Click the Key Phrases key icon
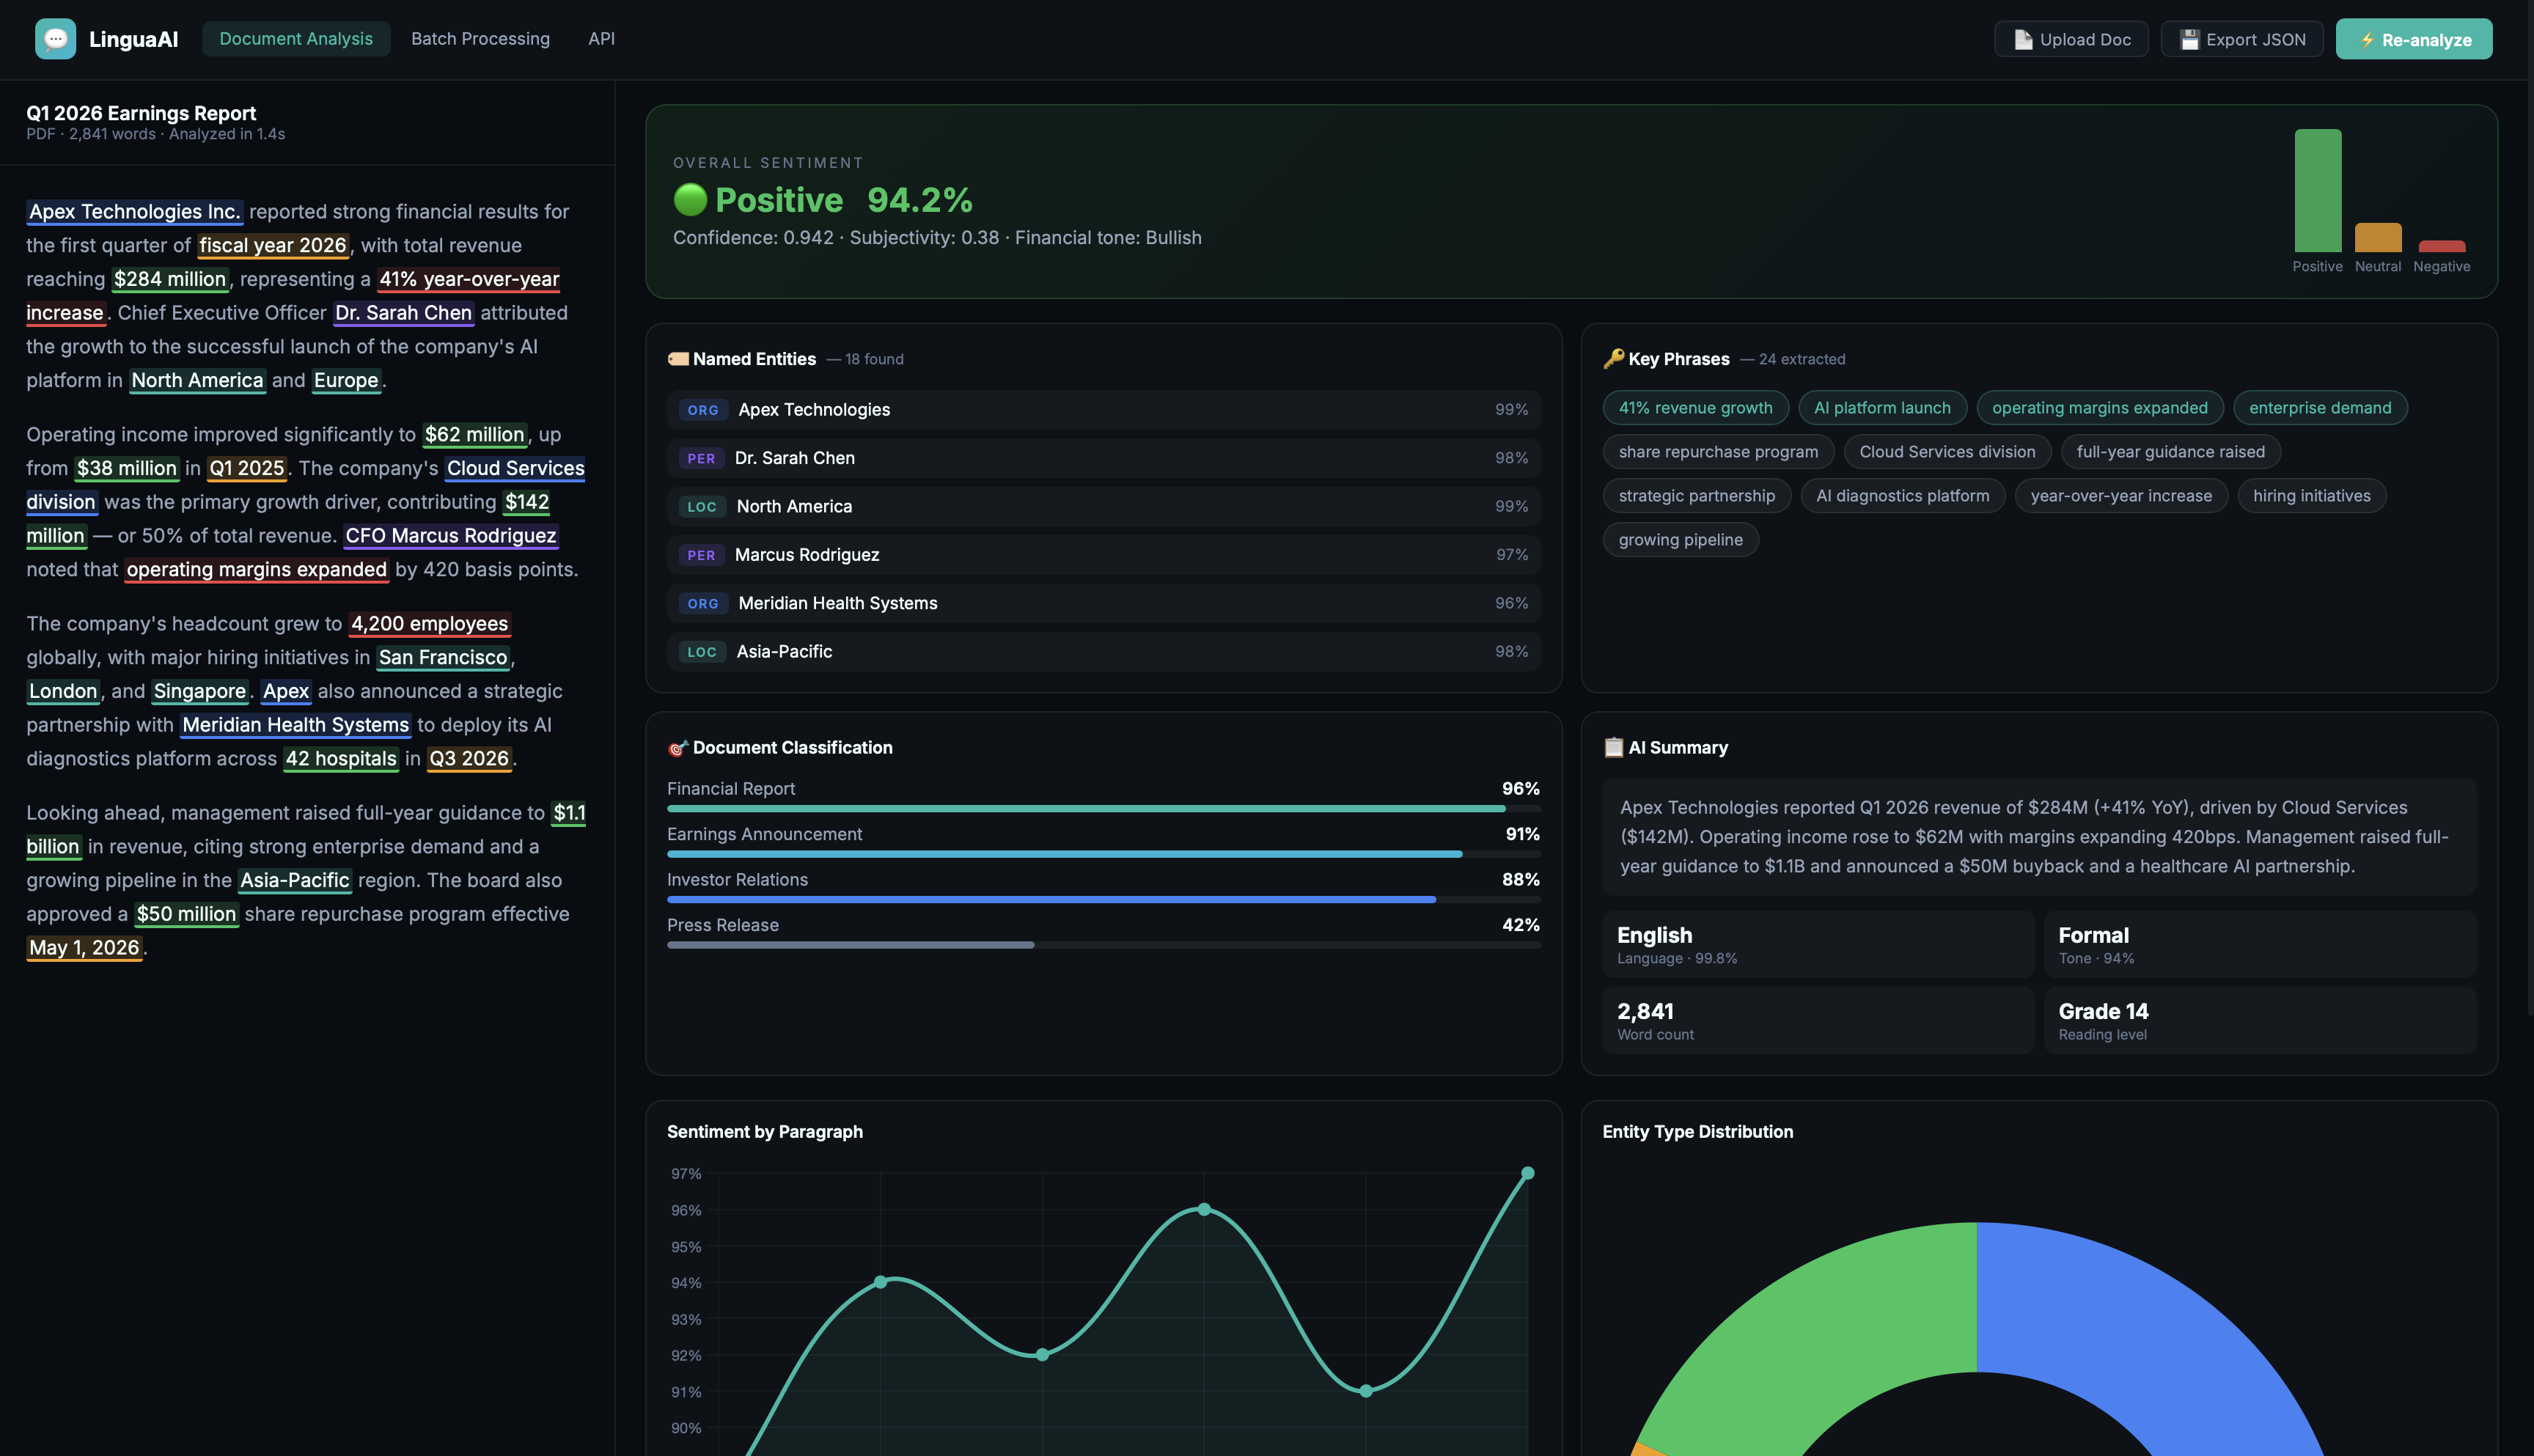The height and width of the screenshot is (1456, 2534). pyautogui.click(x=1613, y=359)
